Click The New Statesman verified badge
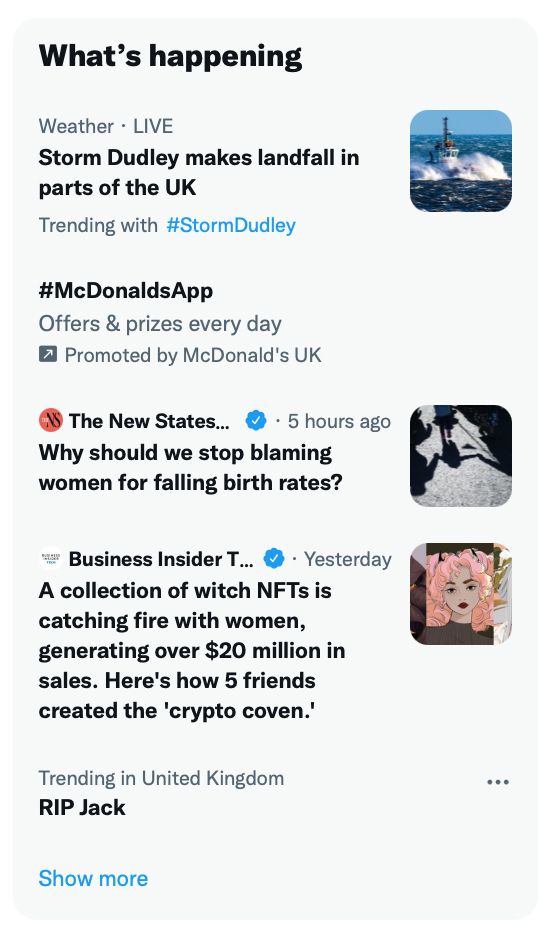The image size is (550, 934). pos(256,421)
